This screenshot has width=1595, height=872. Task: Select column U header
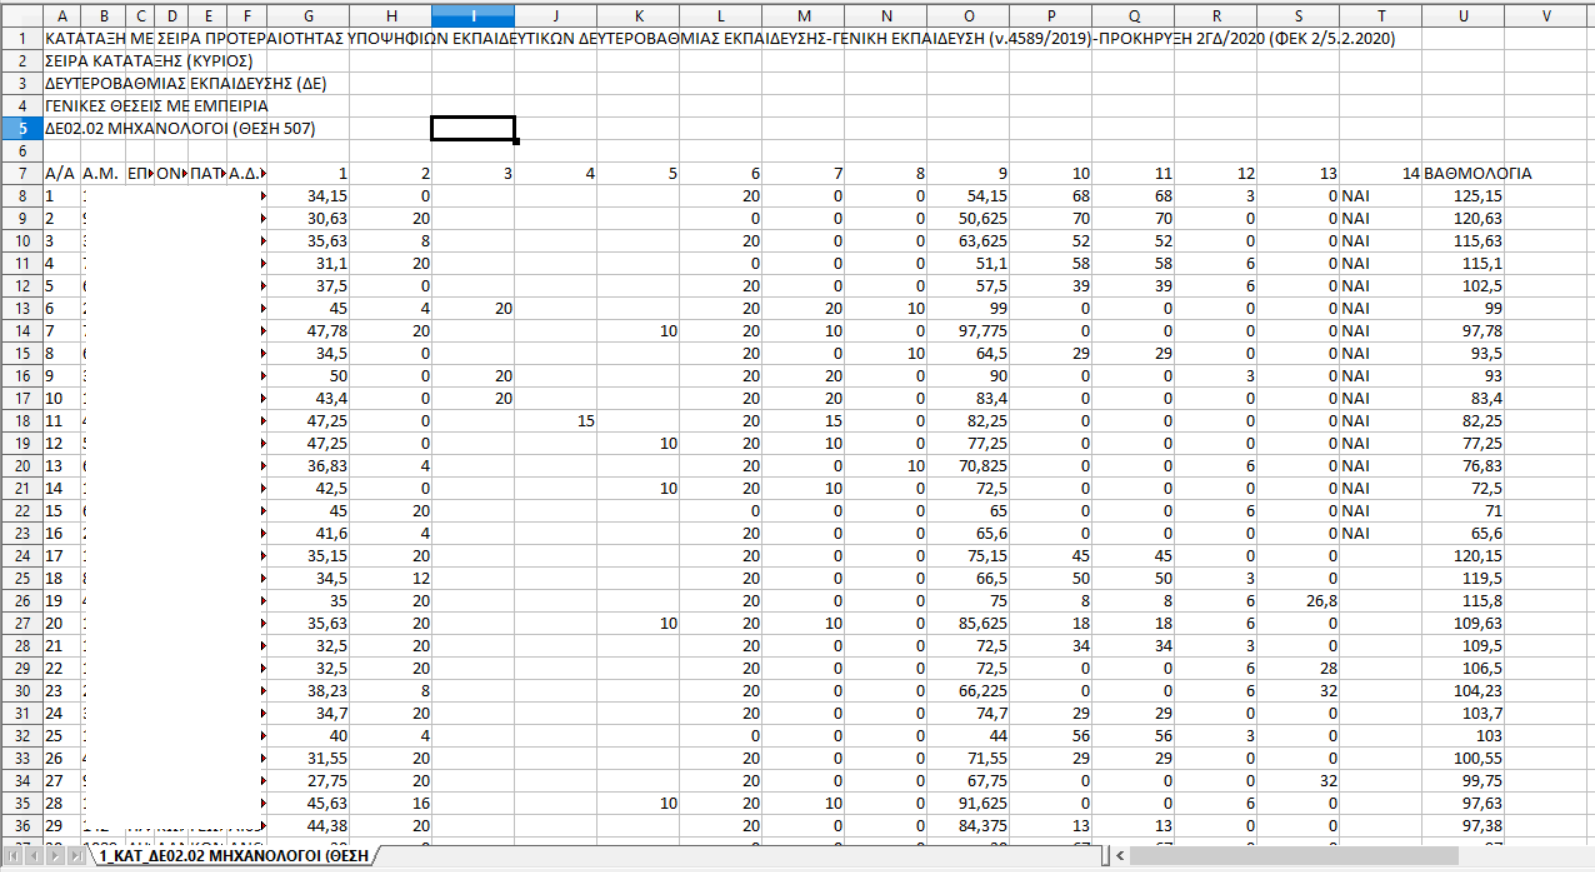tap(1462, 16)
